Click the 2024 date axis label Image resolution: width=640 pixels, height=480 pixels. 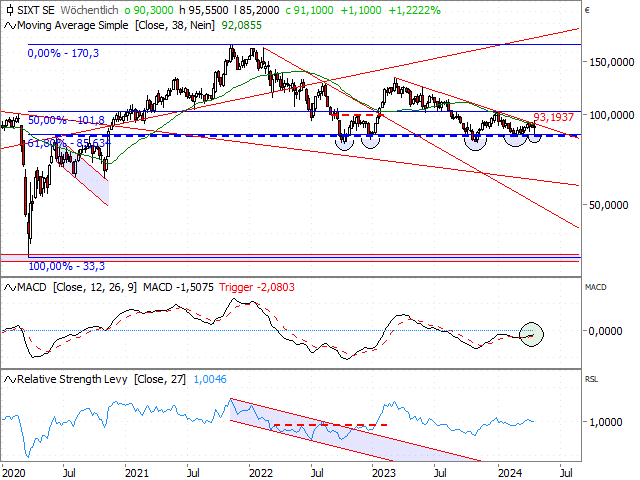click(510, 473)
